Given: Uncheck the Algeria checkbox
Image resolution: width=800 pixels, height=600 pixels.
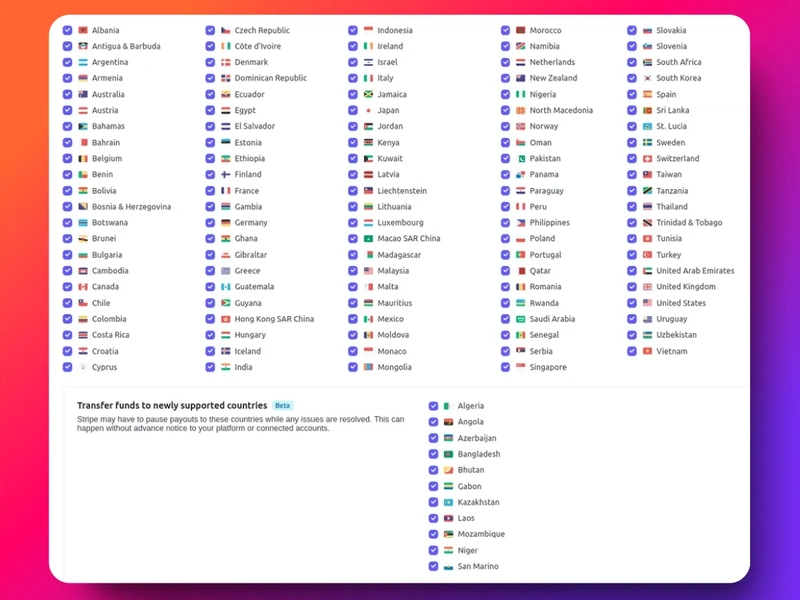Looking at the screenshot, I should 433,406.
